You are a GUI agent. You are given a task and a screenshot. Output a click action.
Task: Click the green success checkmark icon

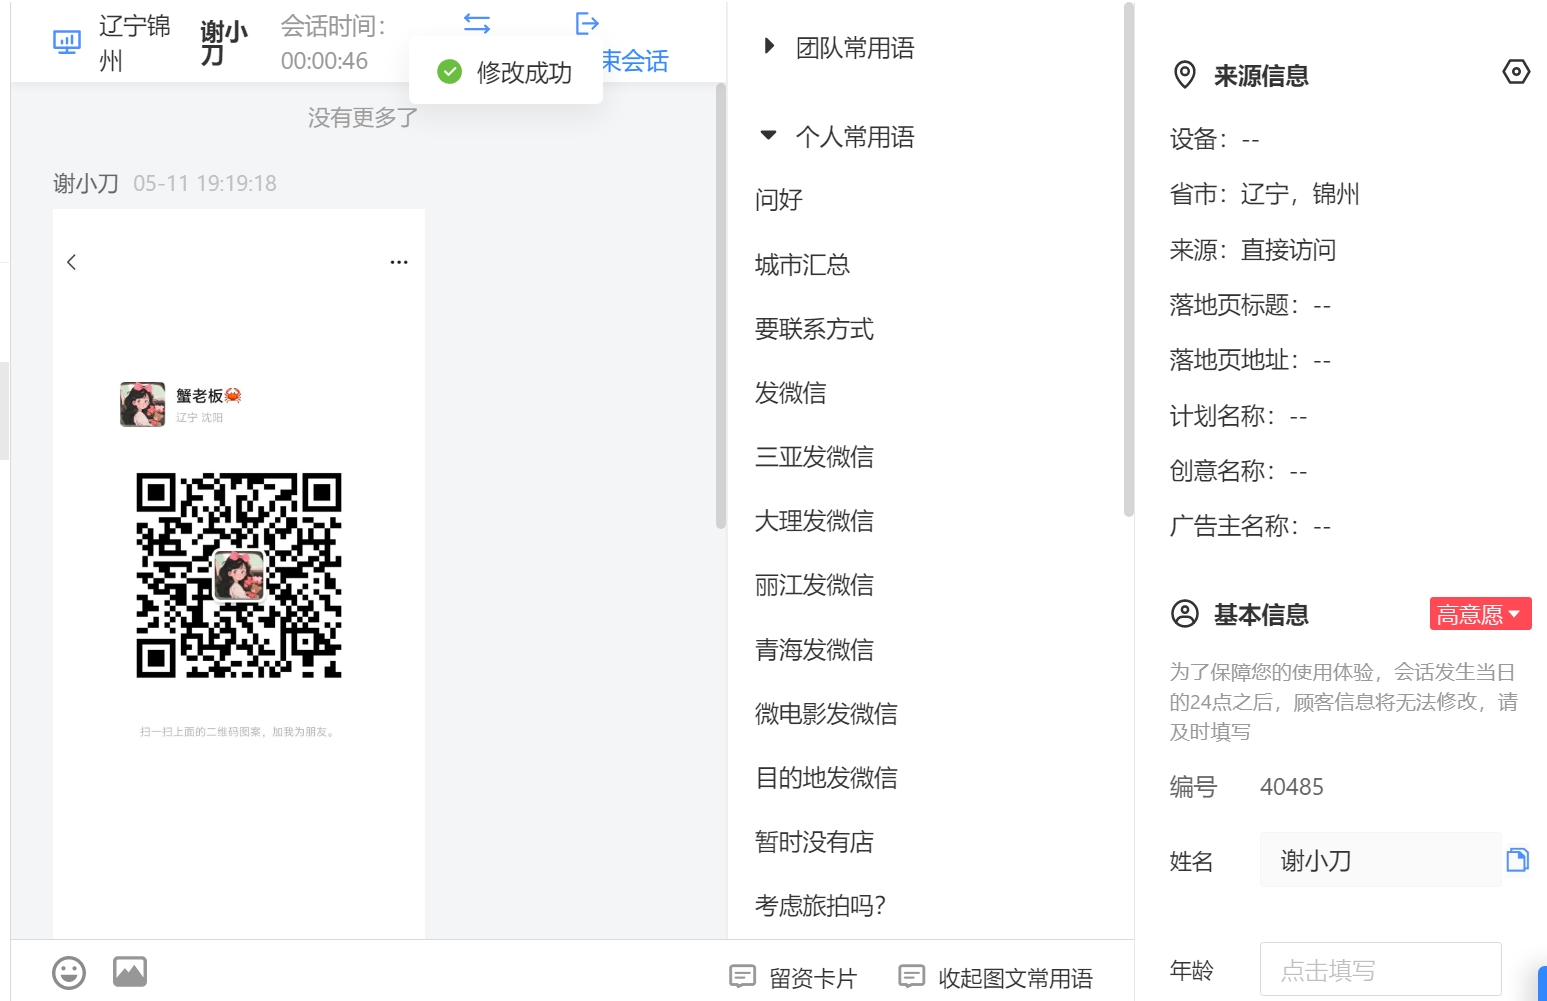click(x=450, y=72)
